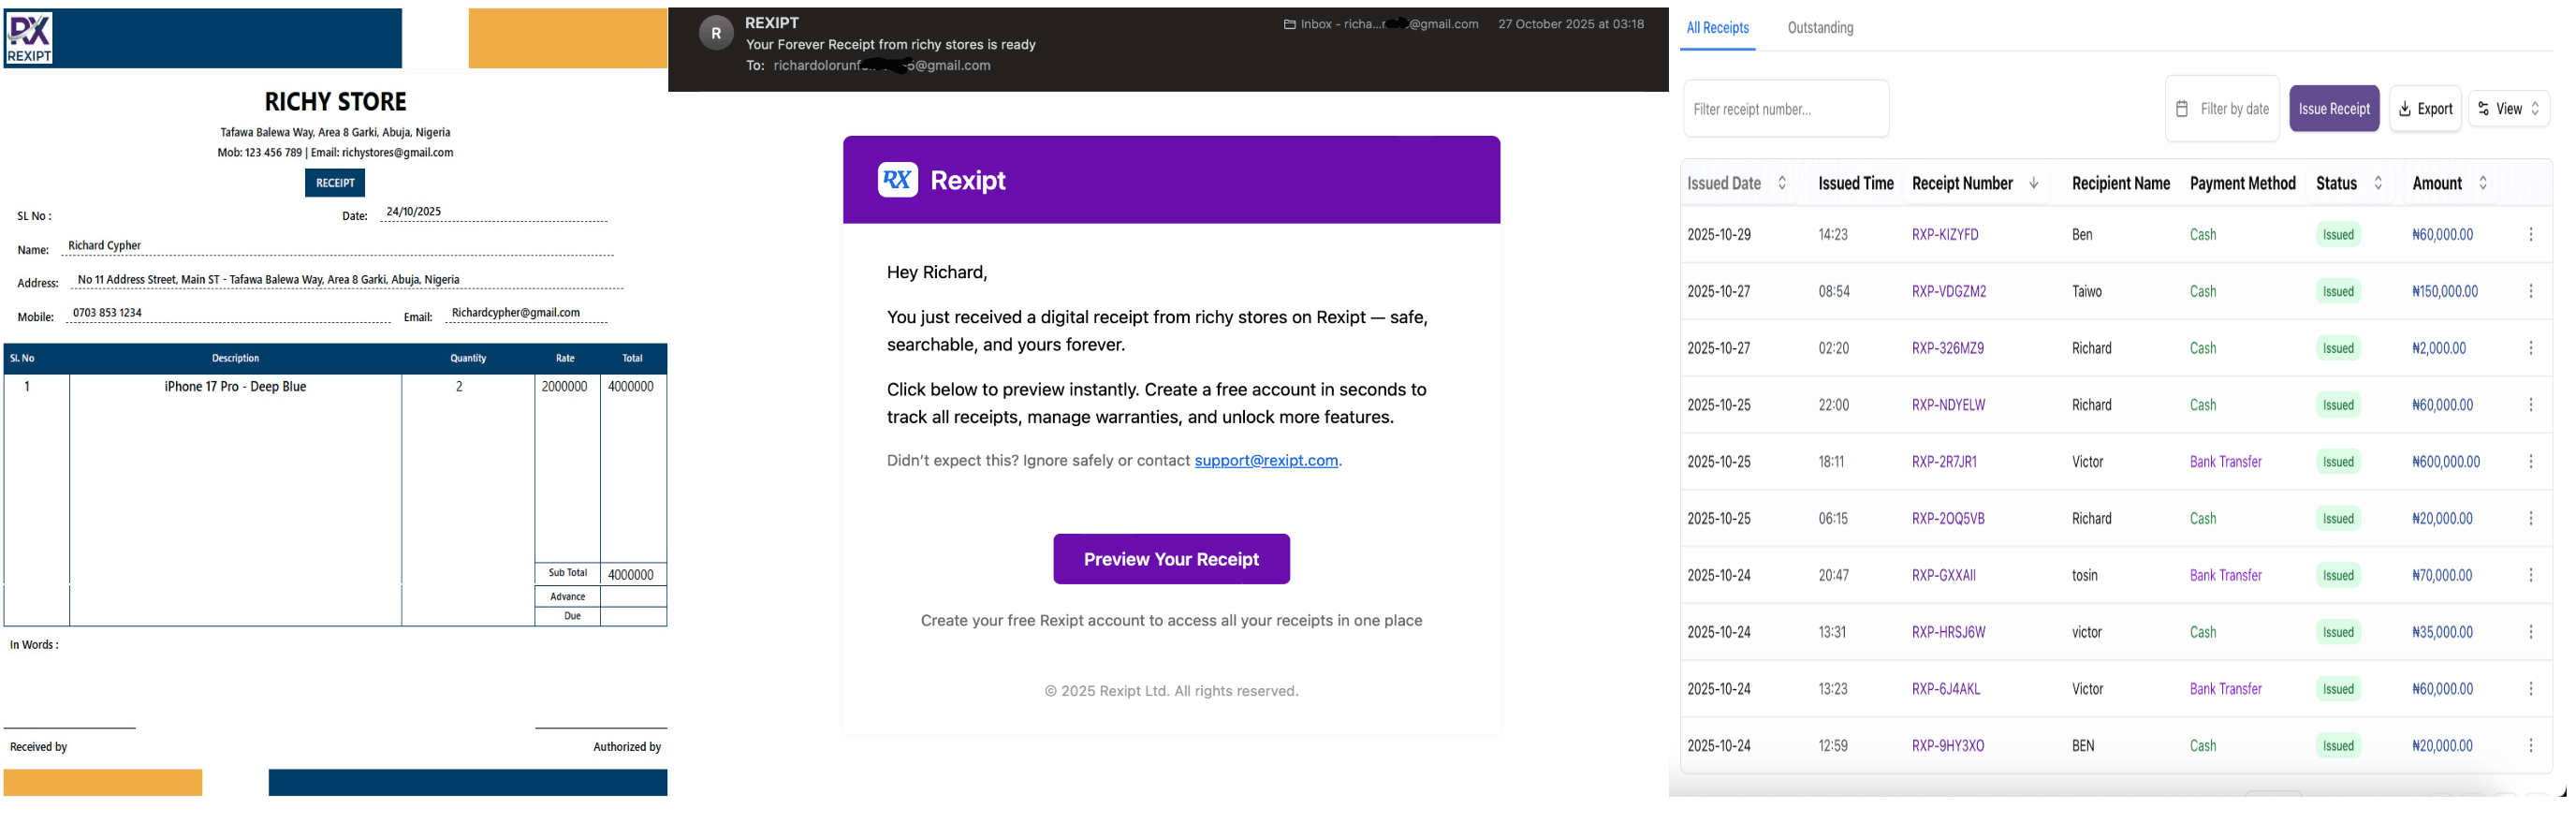Open row menu for receipt RXP-326MZ9

tap(2530, 349)
